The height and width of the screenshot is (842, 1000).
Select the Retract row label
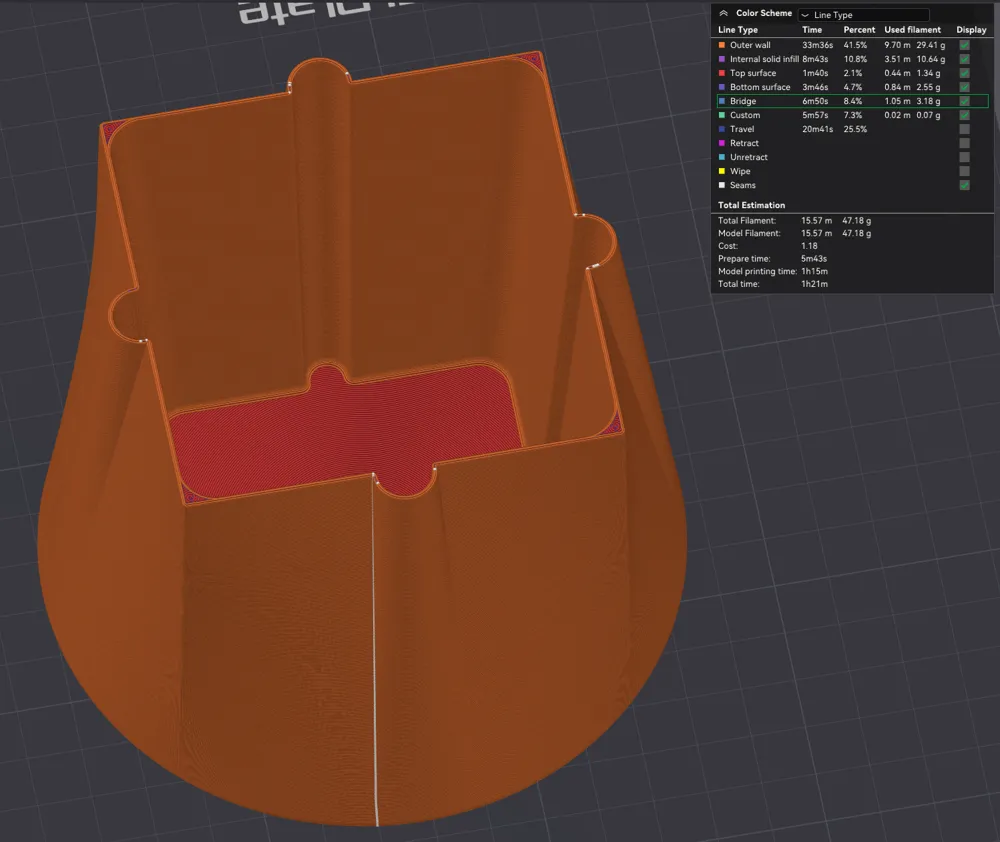[744, 143]
